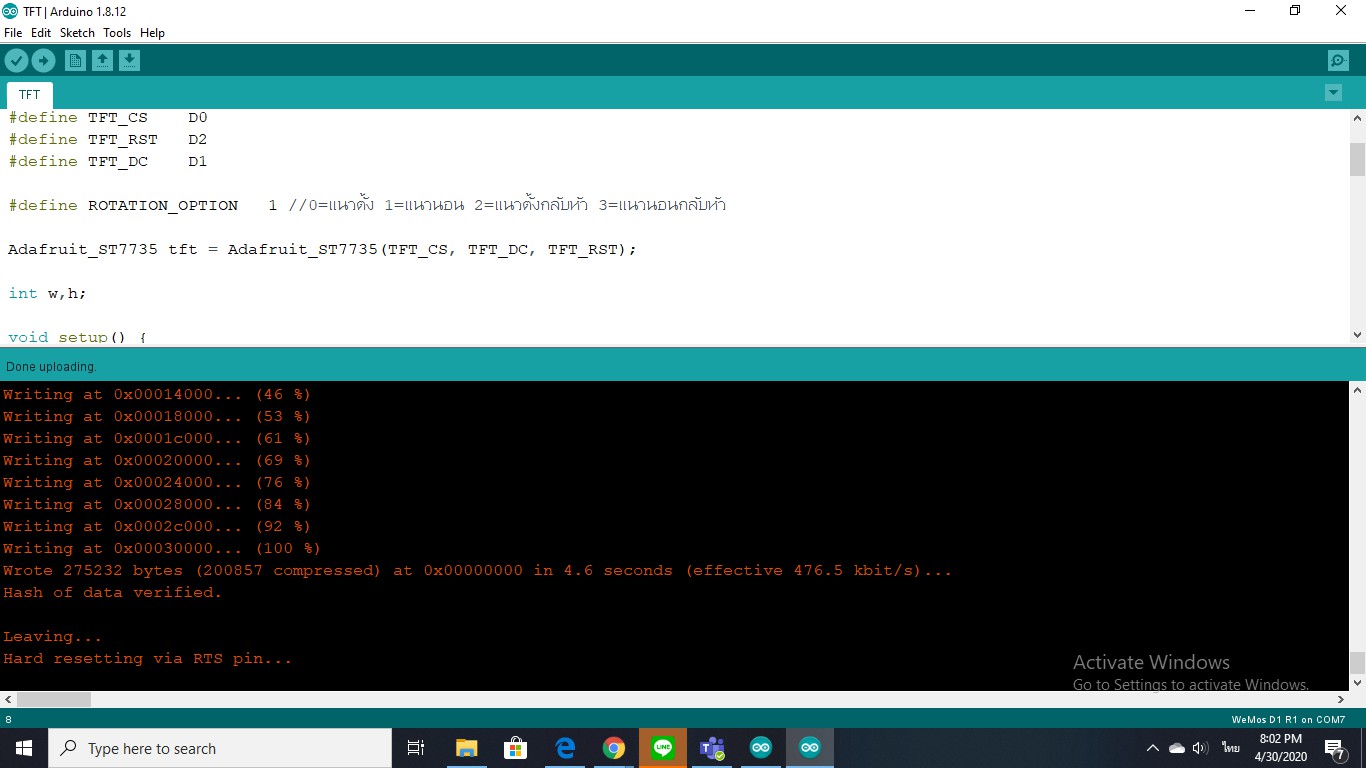The image size is (1366, 768).
Task: Switch to the first Arduino taskbar window
Action: click(x=760, y=748)
